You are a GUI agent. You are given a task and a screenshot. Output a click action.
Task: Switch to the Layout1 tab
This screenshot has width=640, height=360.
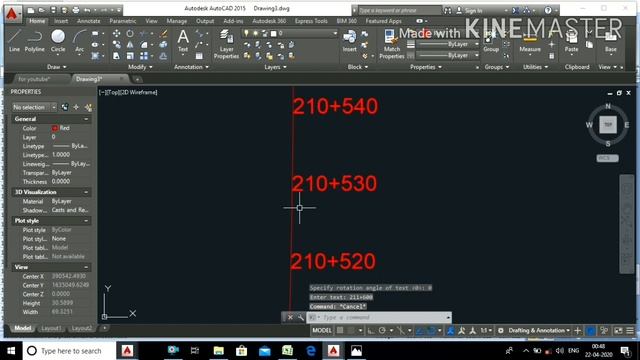point(51,328)
